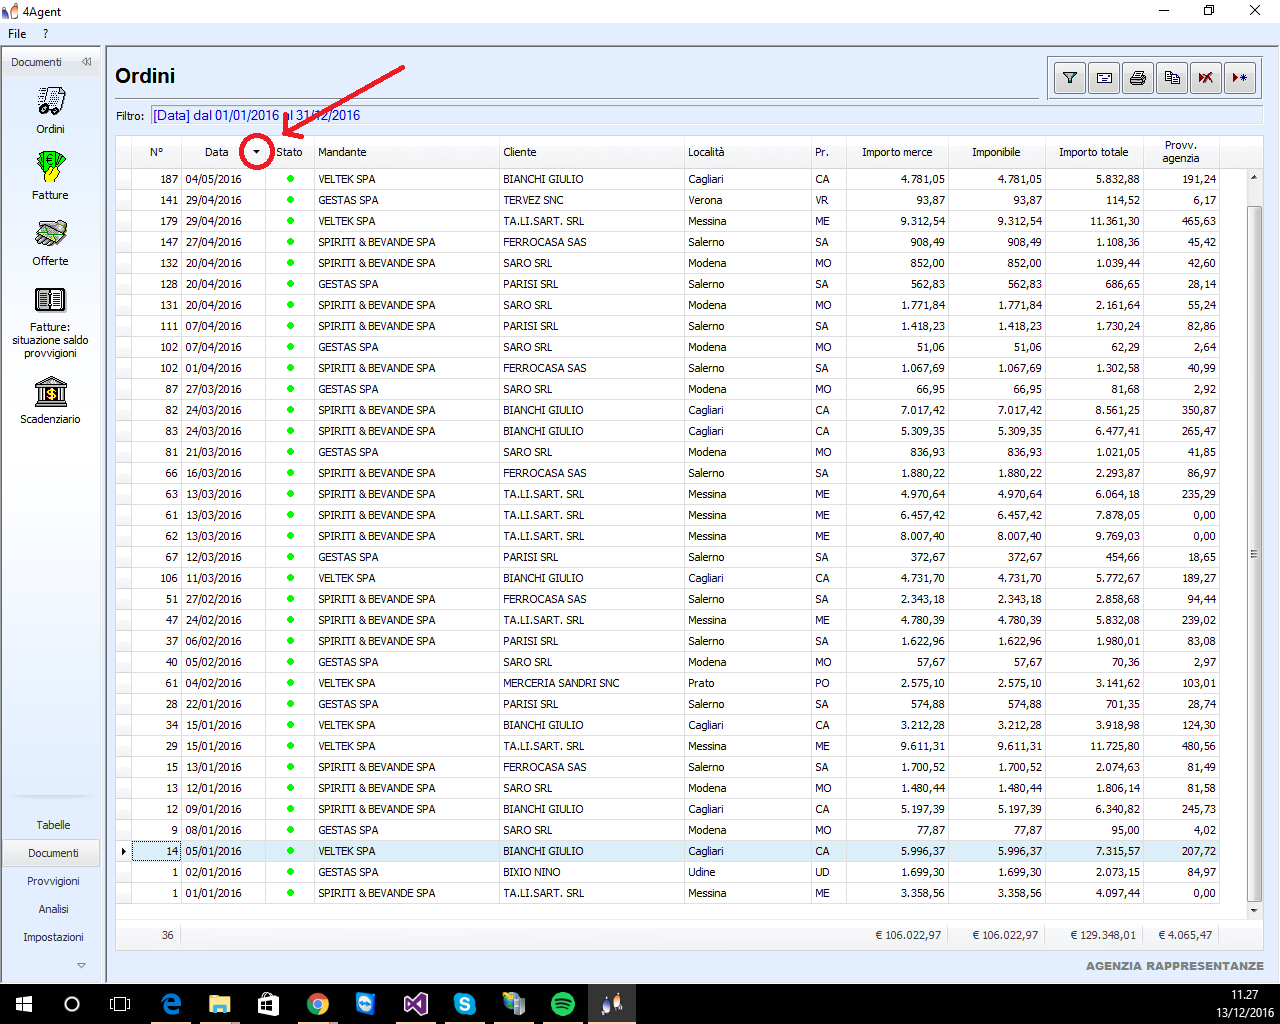
Task: Open the Offerte section in sidebar
Action: pyautogui.click(x=50, y=242)
